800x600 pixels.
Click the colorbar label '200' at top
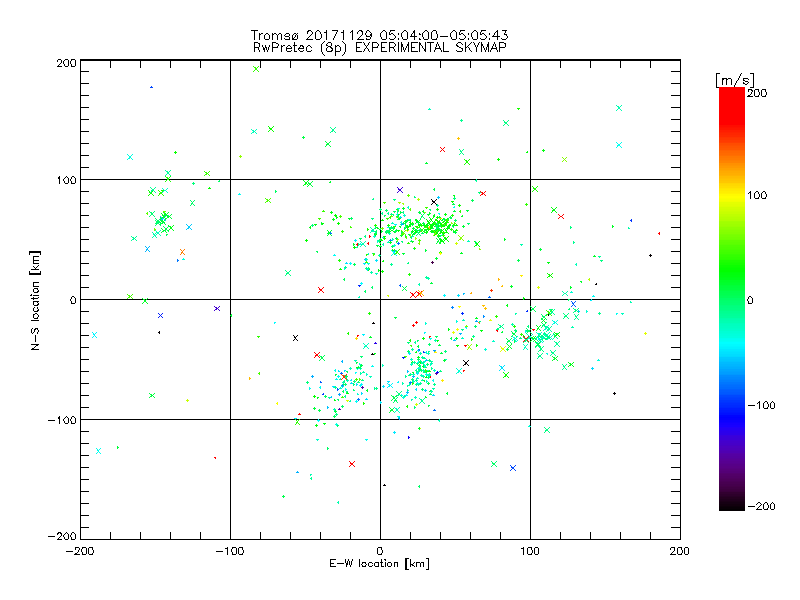pyautogui.click(x=757, y=93)
